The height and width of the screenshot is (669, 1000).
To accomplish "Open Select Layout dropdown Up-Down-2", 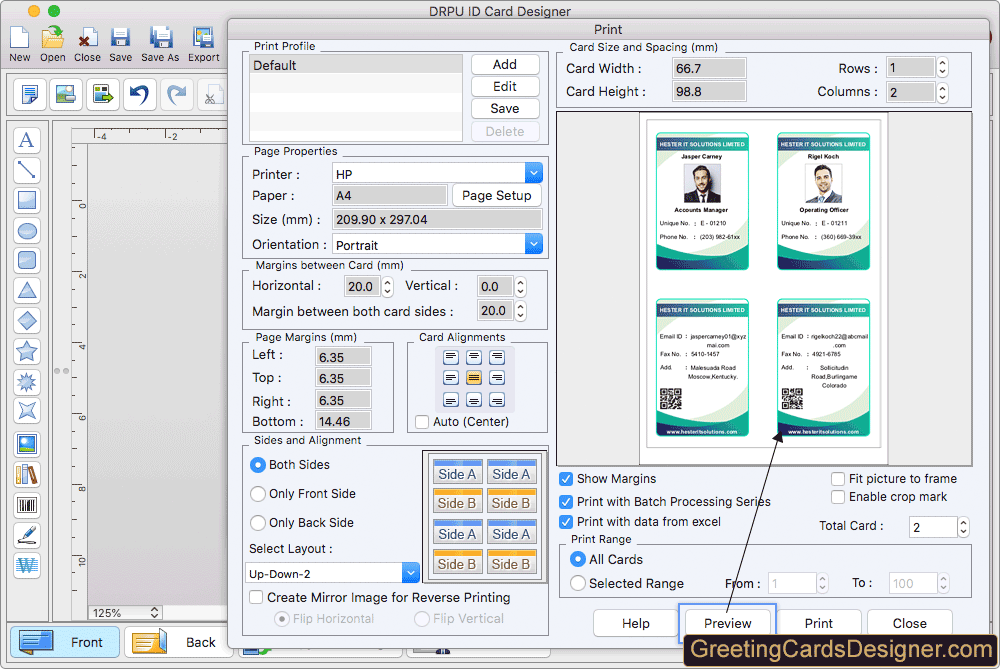I will click(332, 573).
